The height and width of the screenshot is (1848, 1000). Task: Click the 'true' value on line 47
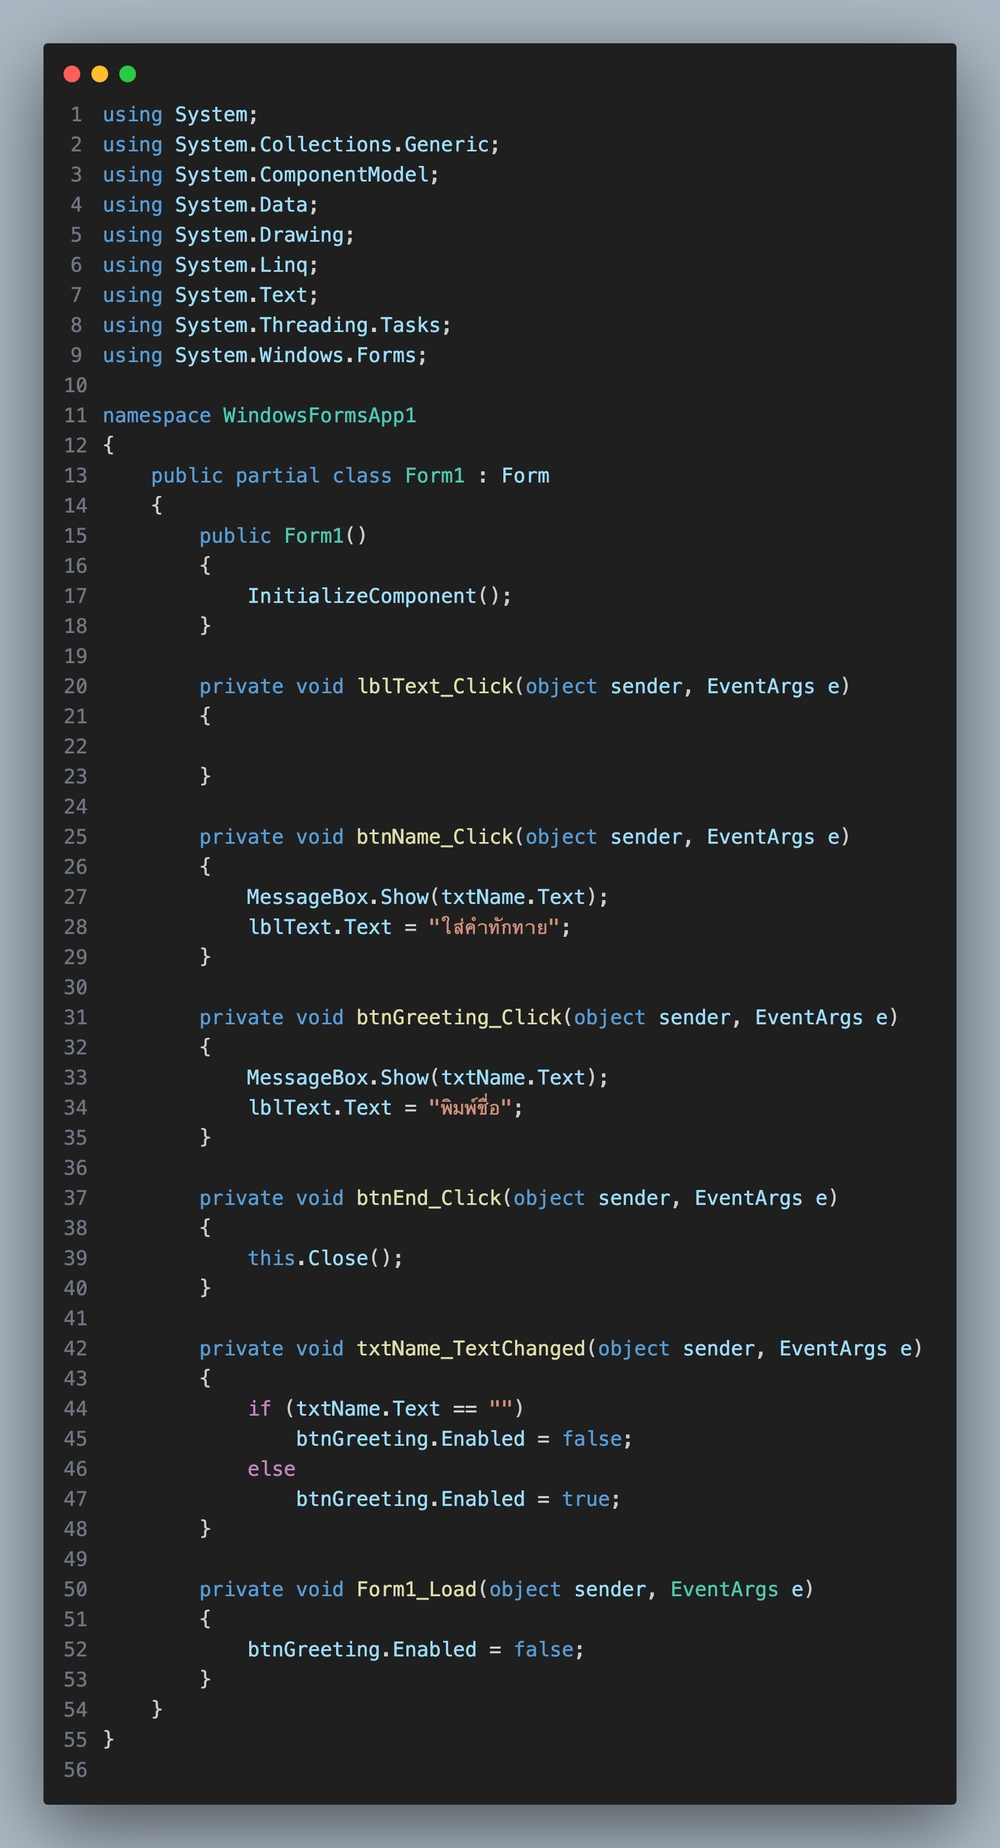pyautogui.click(x=585, y=1499)
